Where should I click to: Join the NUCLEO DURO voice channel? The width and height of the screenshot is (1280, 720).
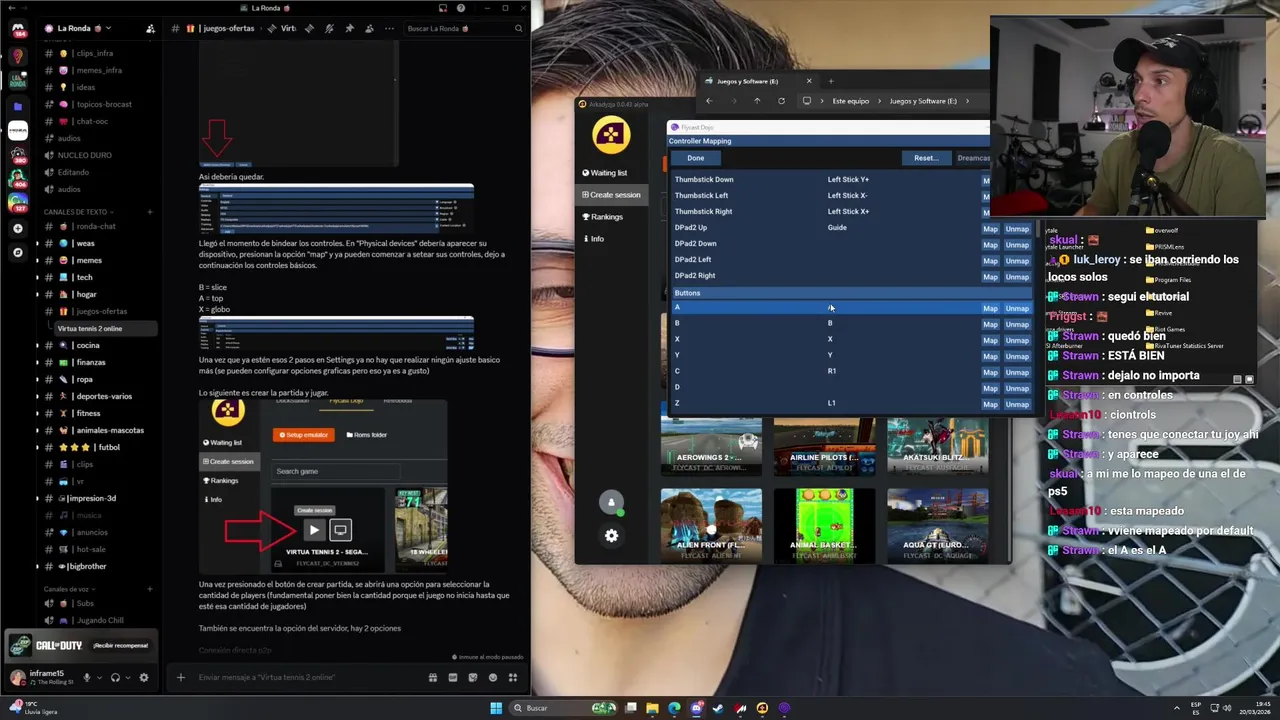tap(93, 155)
